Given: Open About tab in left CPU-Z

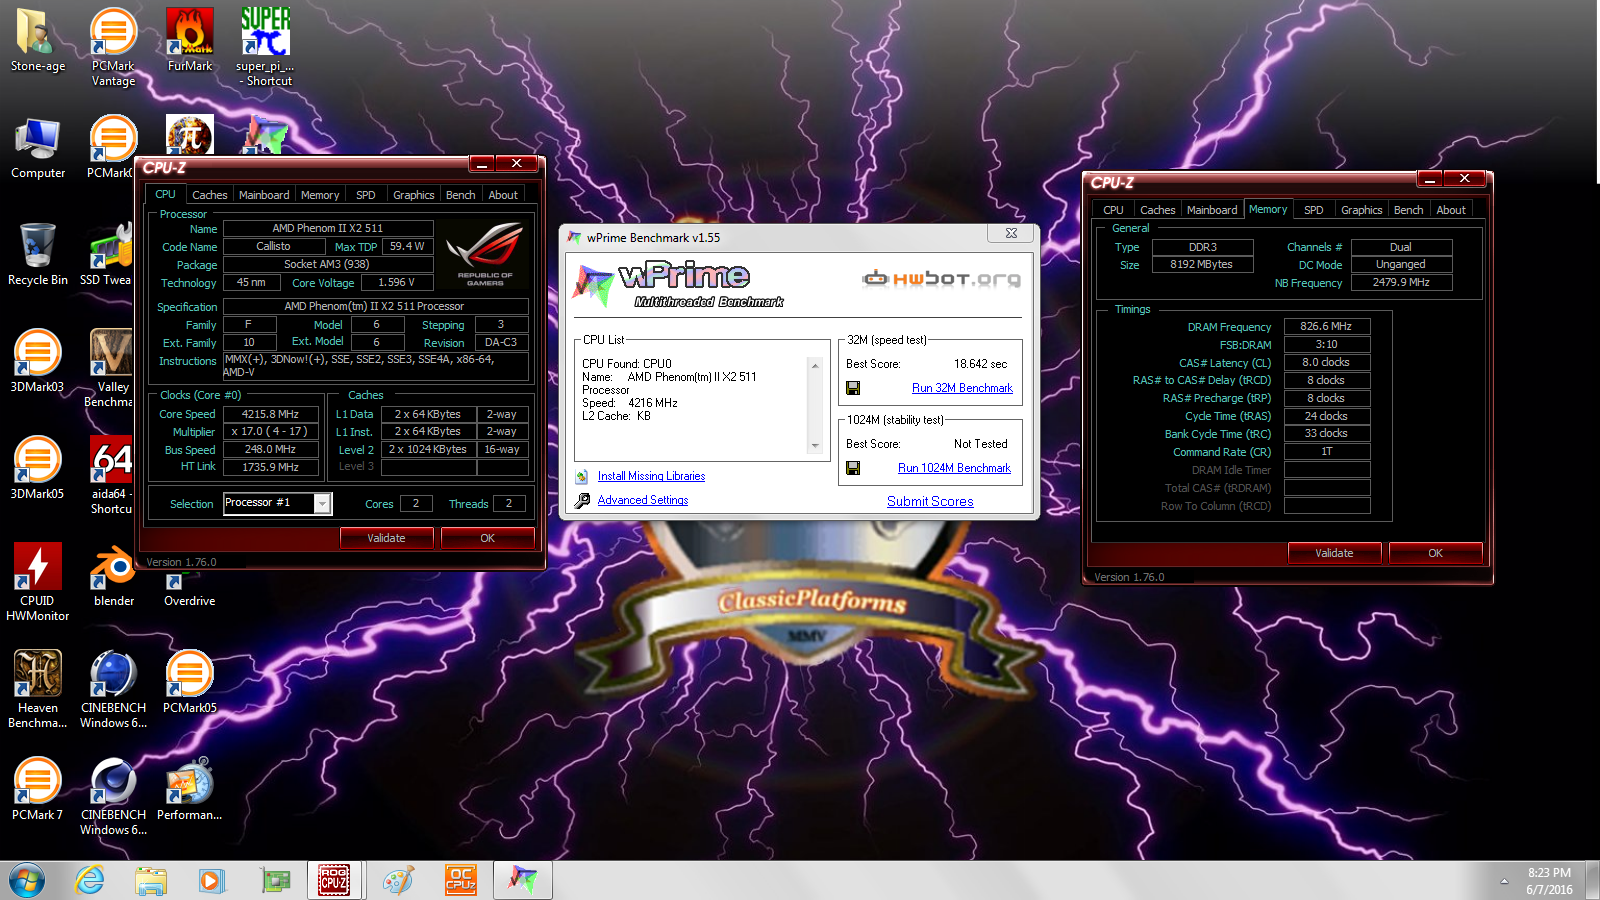Looking at the screenshot, I should tap(503, 195).
